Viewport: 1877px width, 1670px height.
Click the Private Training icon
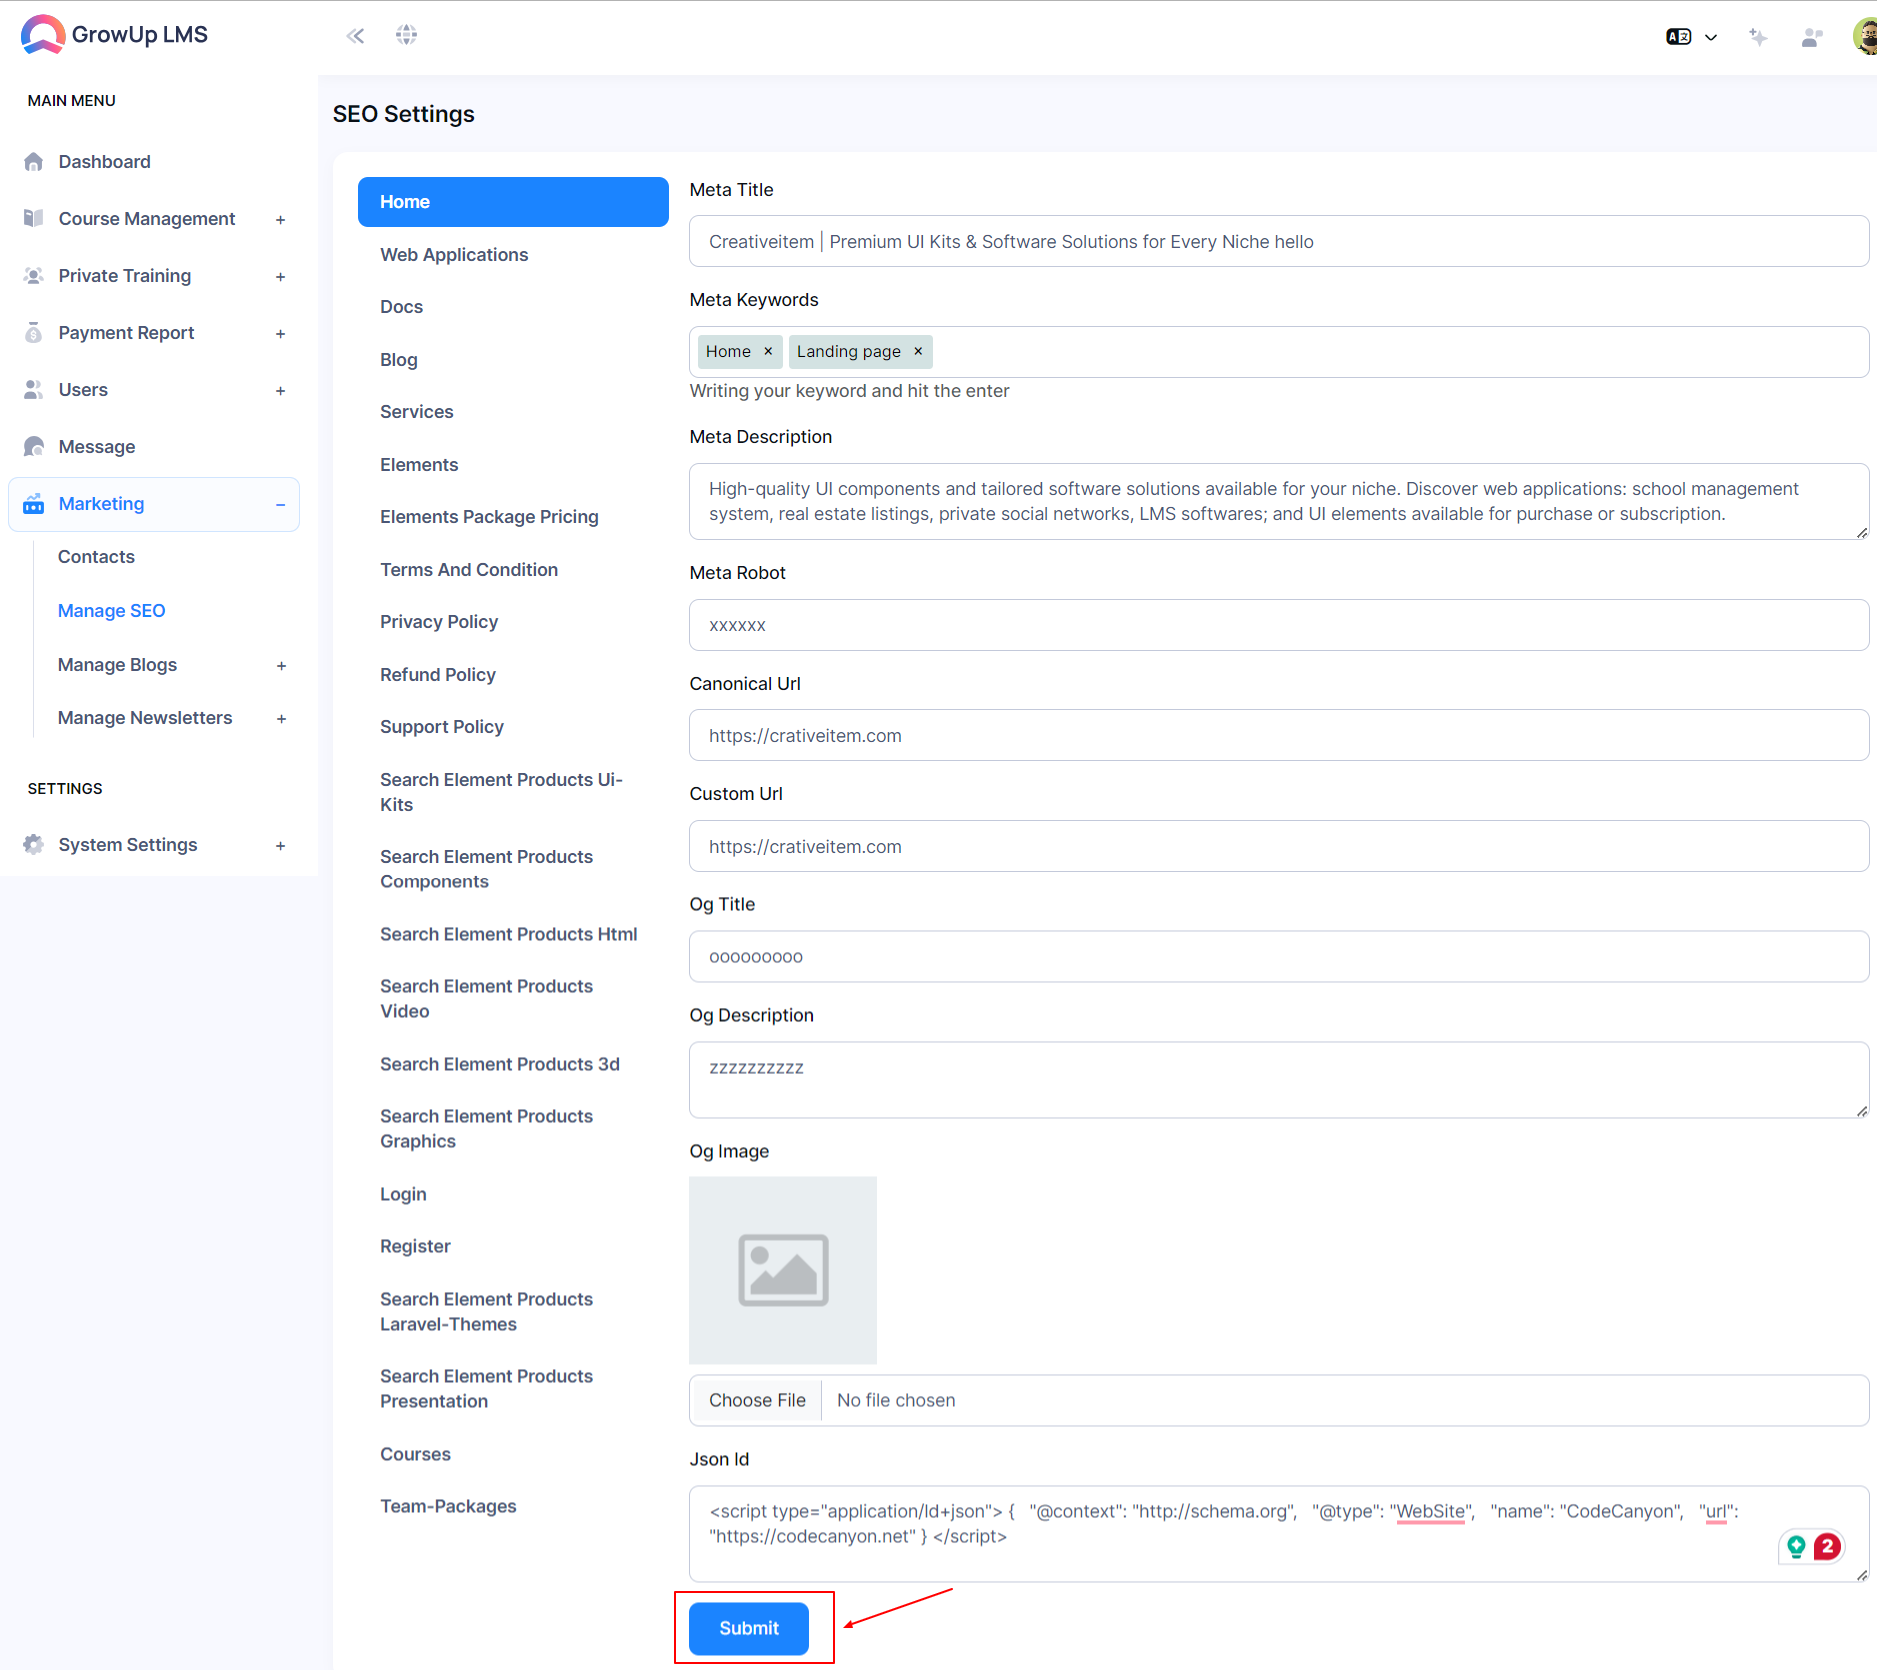pos(34,275)
